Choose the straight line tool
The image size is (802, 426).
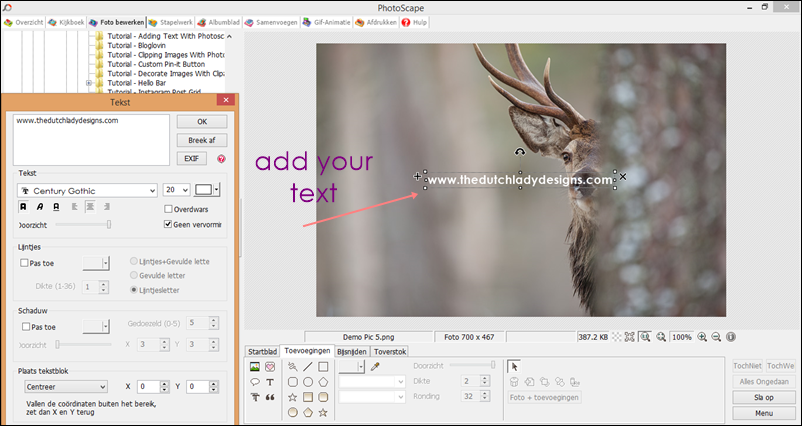click(x=308, y=367)
